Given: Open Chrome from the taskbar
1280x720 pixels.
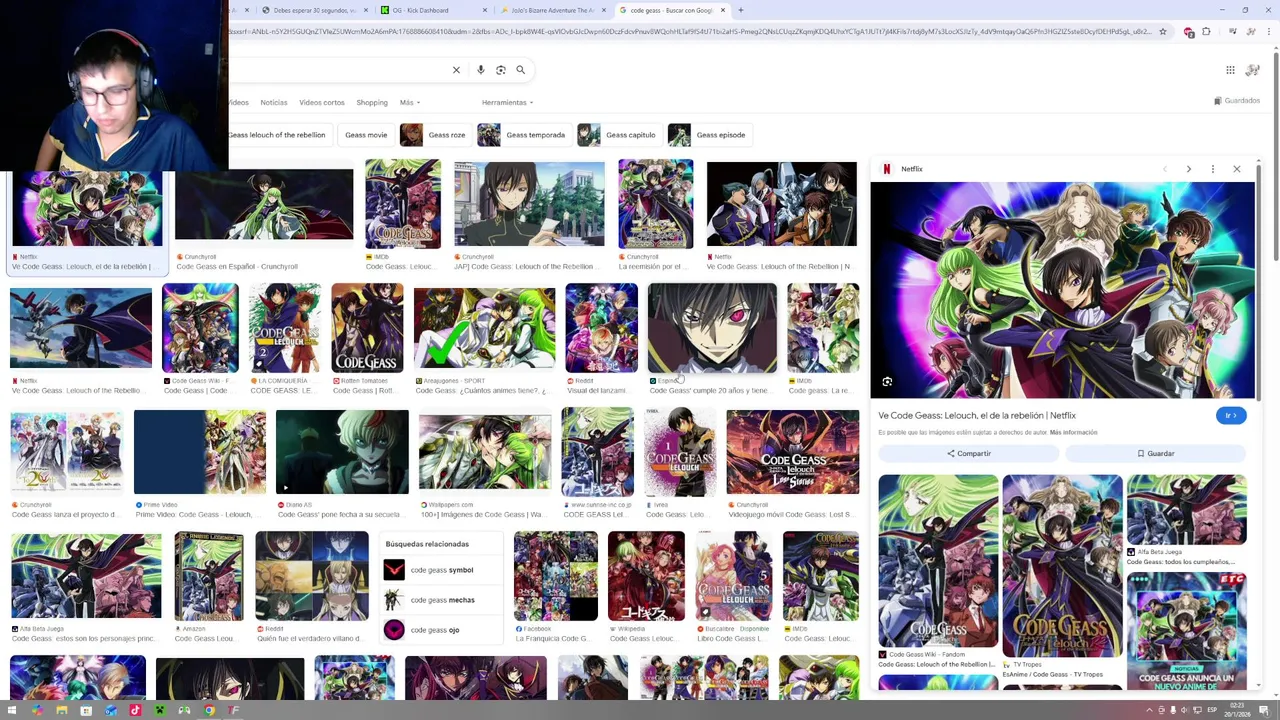Looking at the screenshot, I should coord(209,711).
